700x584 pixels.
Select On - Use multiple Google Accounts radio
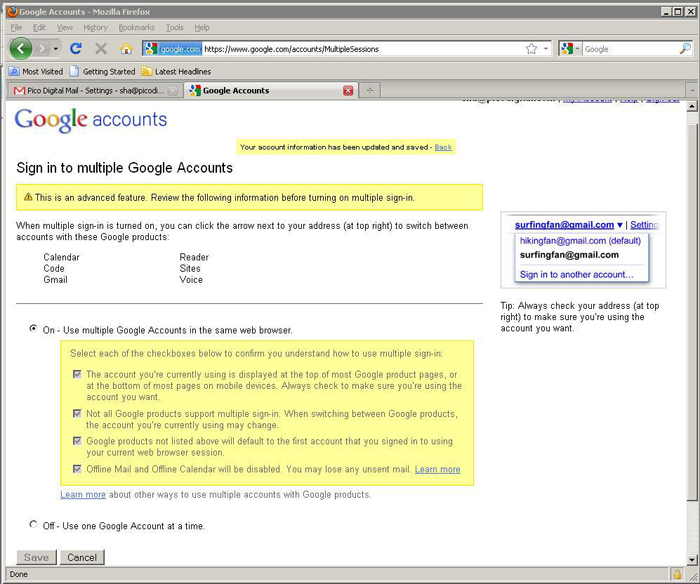point(33,328)
